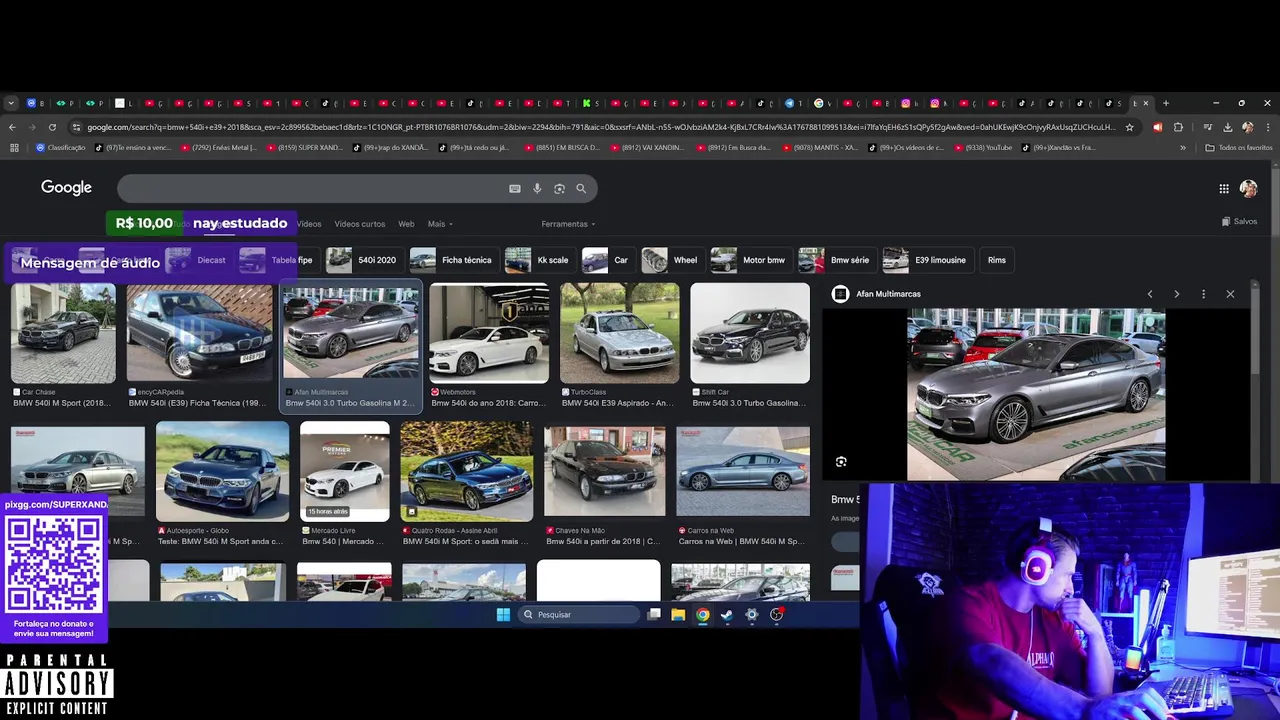Open the Salvos saved items
The width and height of the screenshot is (1280, 720).
point(1239,221)
